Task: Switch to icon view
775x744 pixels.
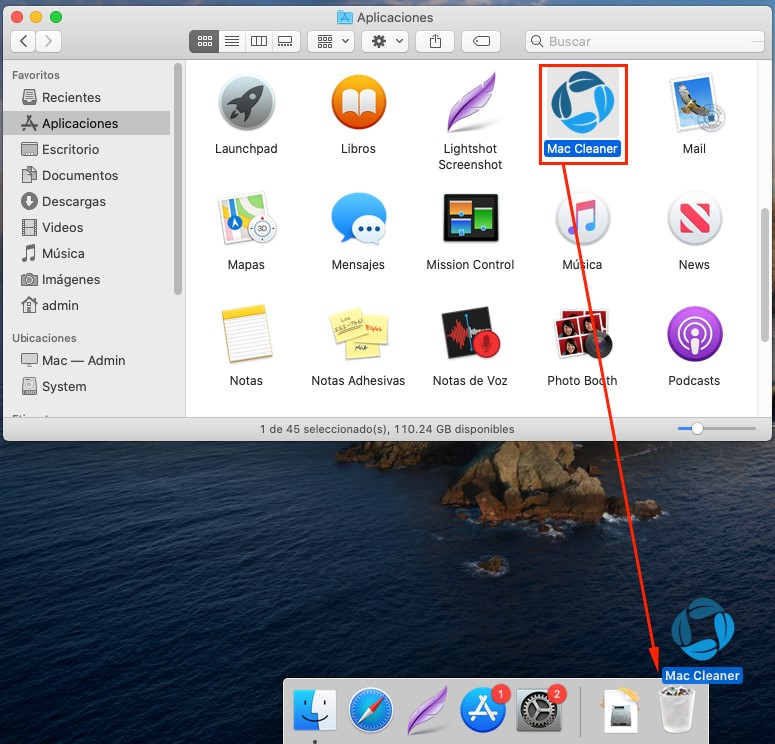Action: coord(204,41)
